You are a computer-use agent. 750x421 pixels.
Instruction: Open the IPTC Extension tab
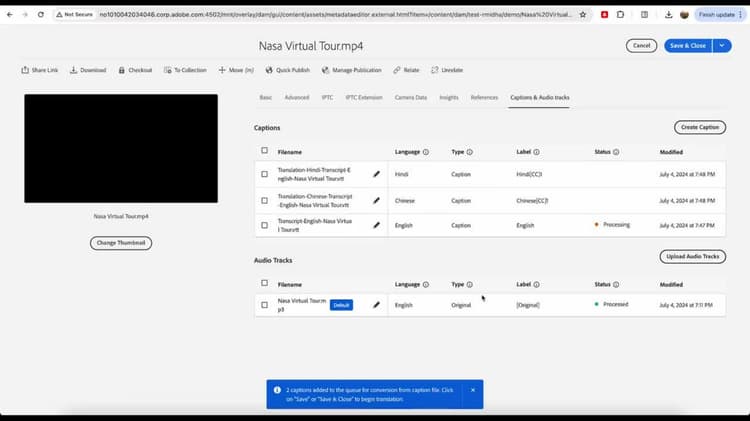[x=364, y=98]
